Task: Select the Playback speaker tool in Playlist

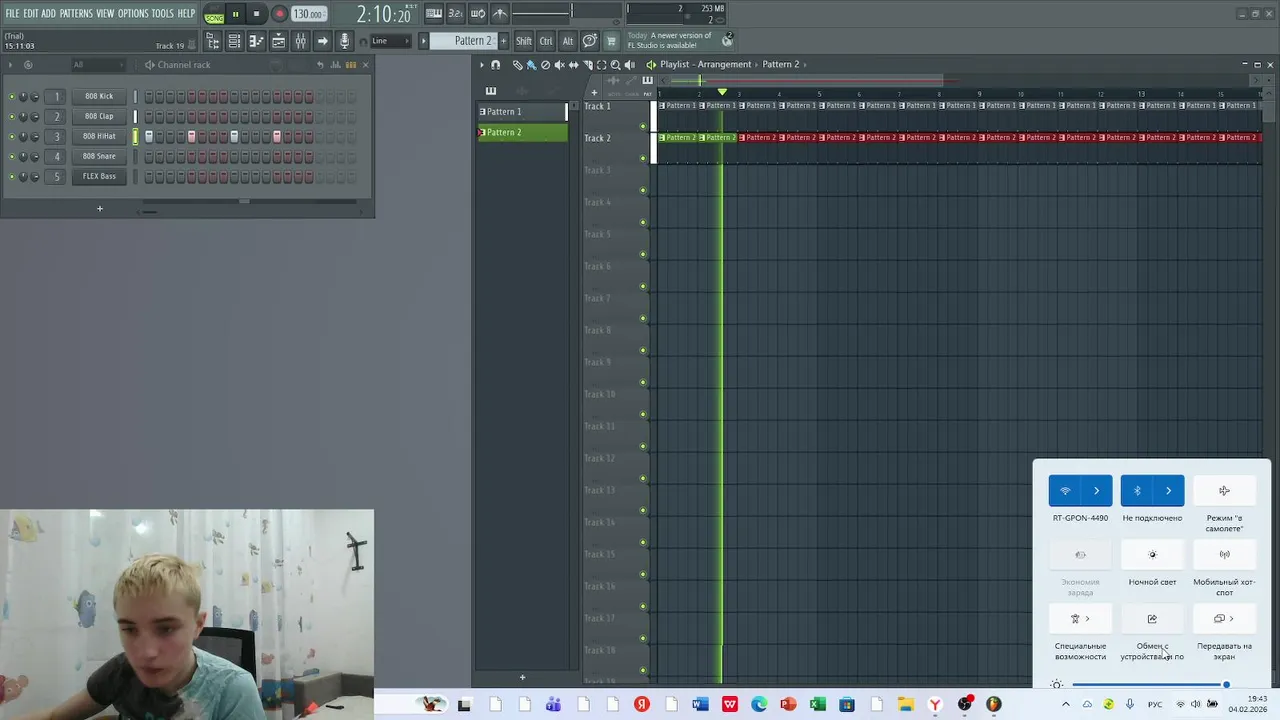Action: coord(629,64)
